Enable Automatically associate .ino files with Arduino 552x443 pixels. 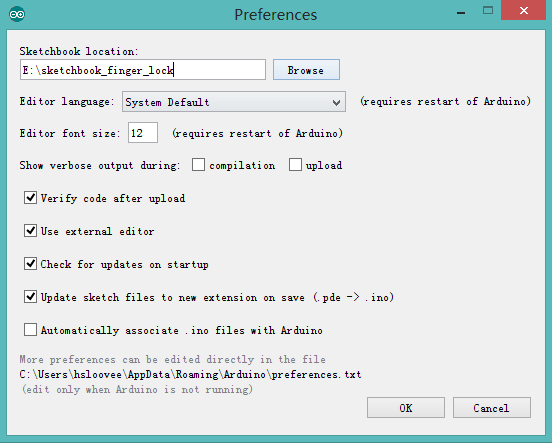(30, 330)
